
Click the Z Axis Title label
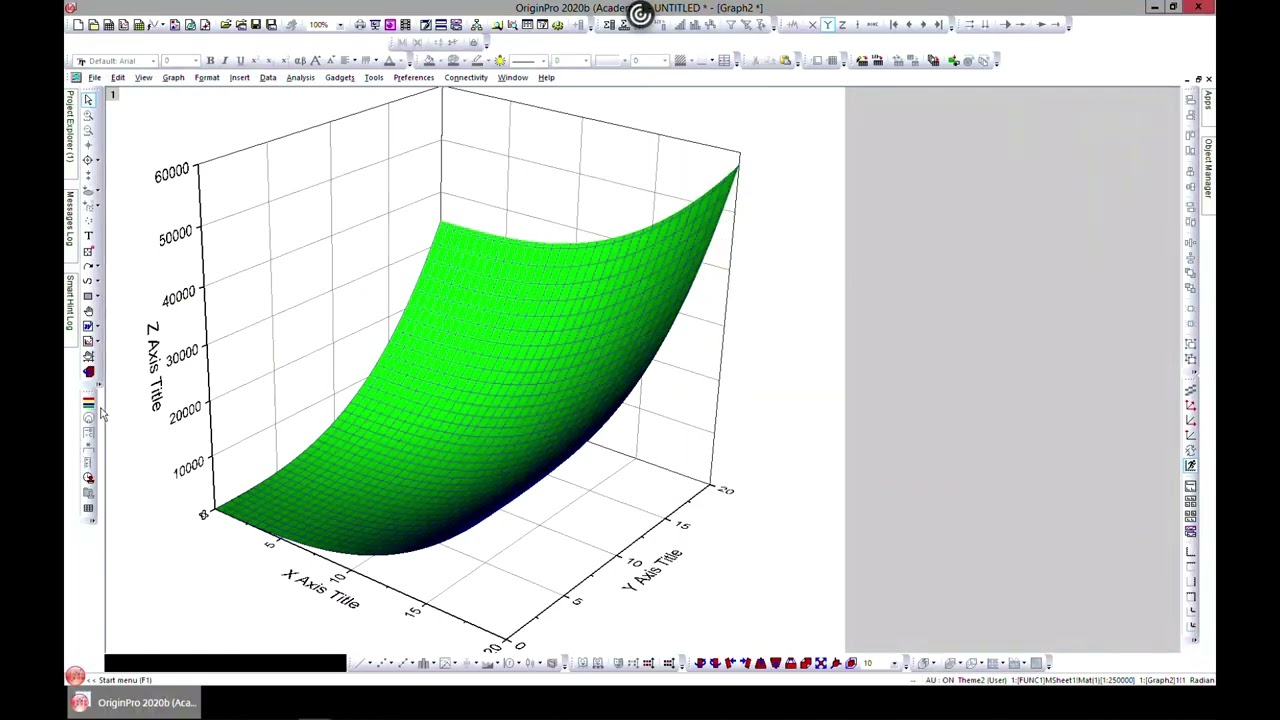(154, 367)
